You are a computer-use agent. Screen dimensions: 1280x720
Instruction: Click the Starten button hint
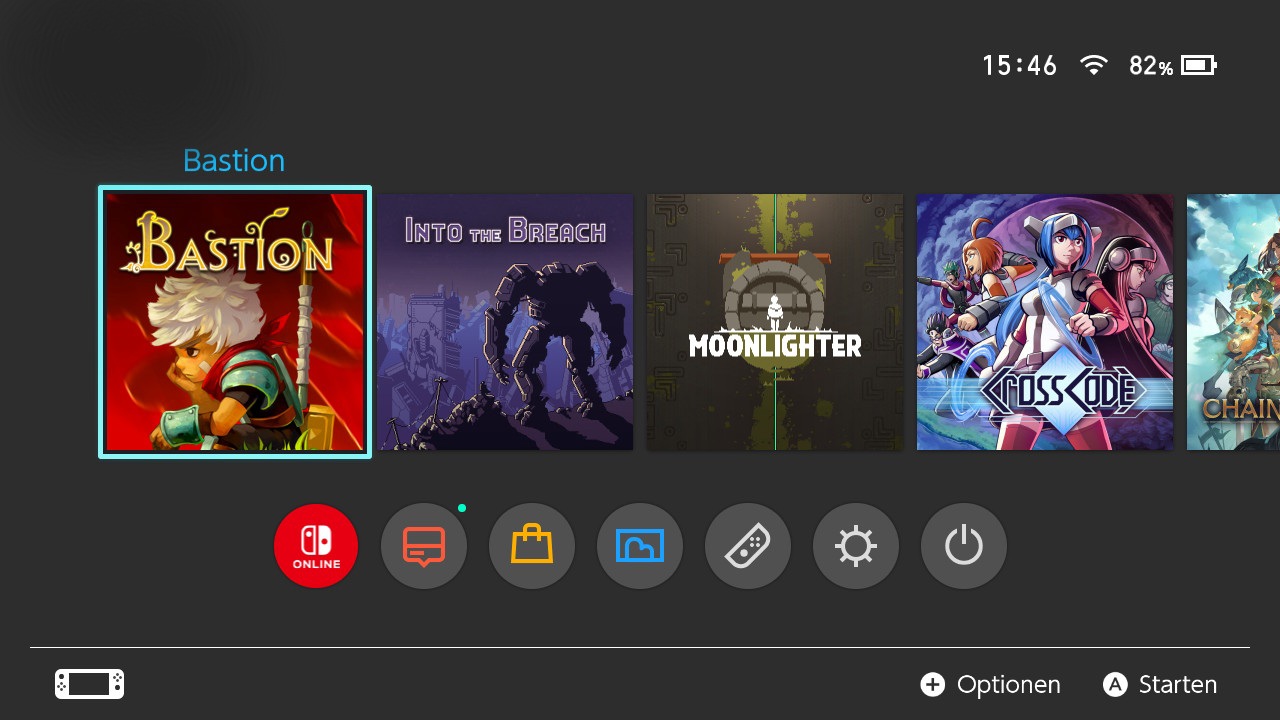(x=1160, y=685)
